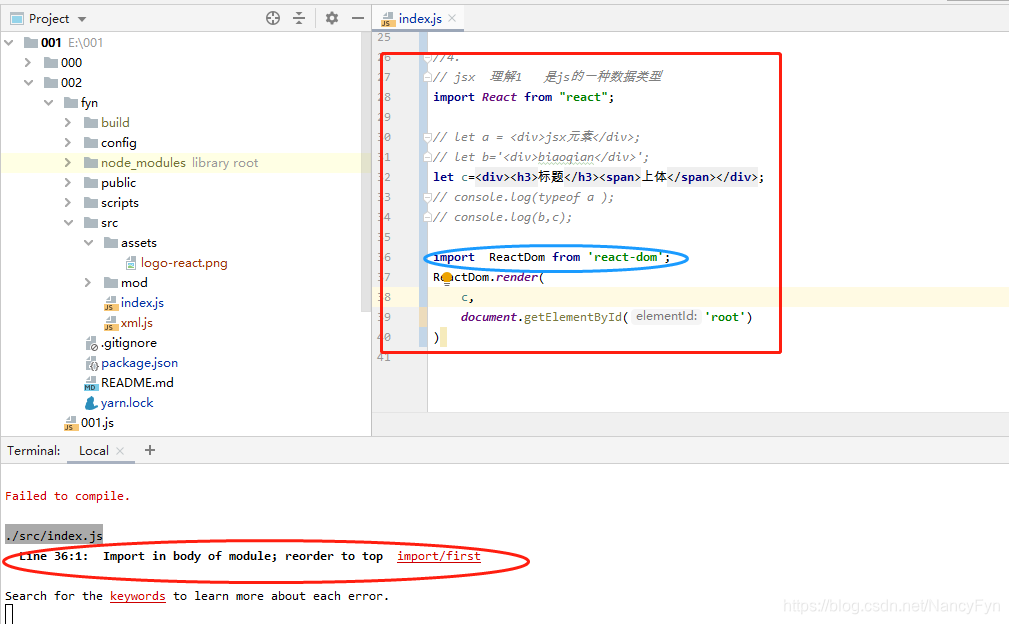Image resolution: width=1009 pixels, height=624 pixels.
Task: Click line number 25 in gutter
Action: tap(384, 37)
